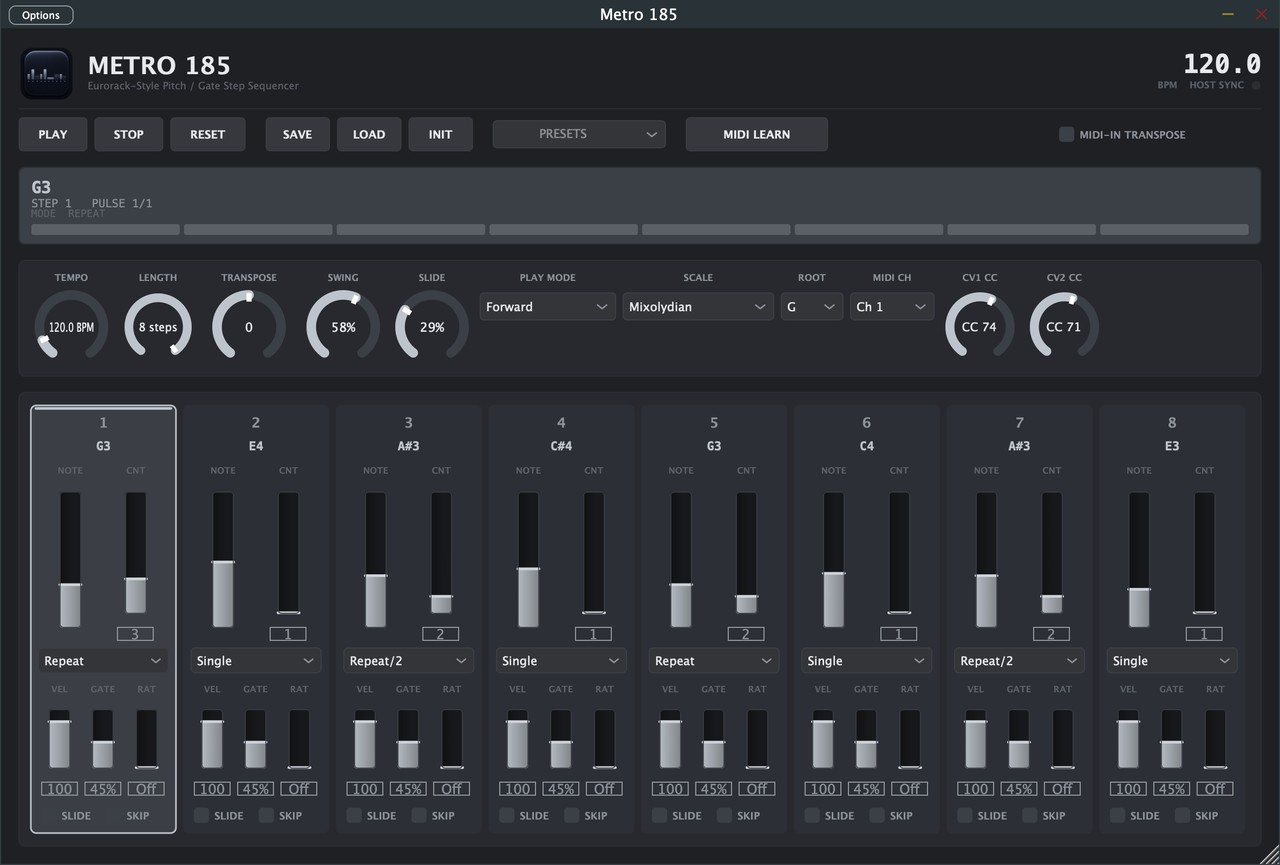1280x865 pixels.
Task: Click the Metro 185 app logo icon
Action: [x=46, y=74]
